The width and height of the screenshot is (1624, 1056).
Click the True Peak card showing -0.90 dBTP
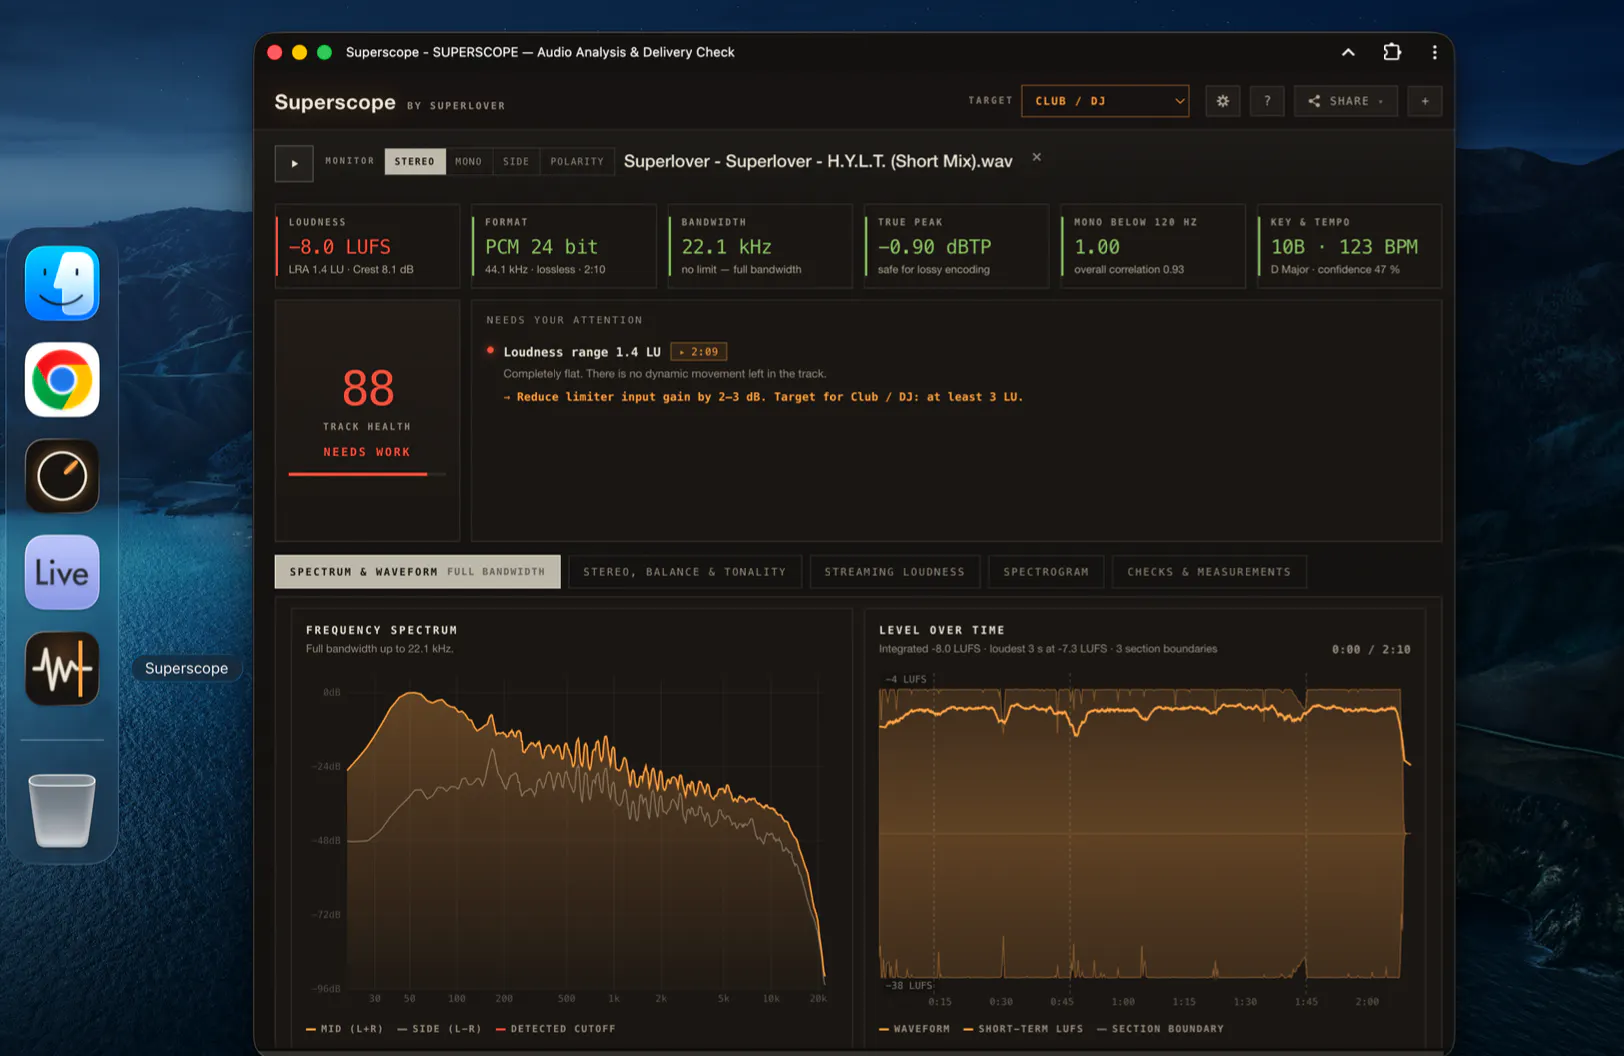(956, 246)
